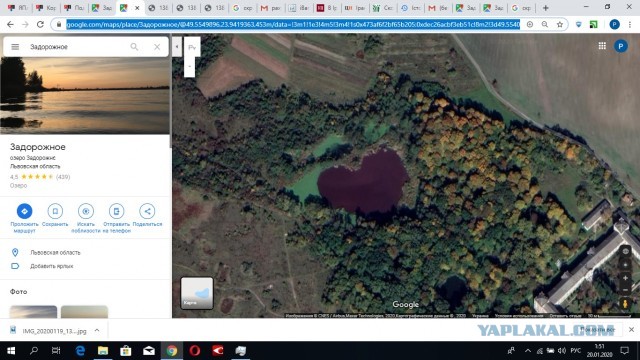Switch to the Gmail tab
This screenshot has height=360, width=640.
point(271,8)
